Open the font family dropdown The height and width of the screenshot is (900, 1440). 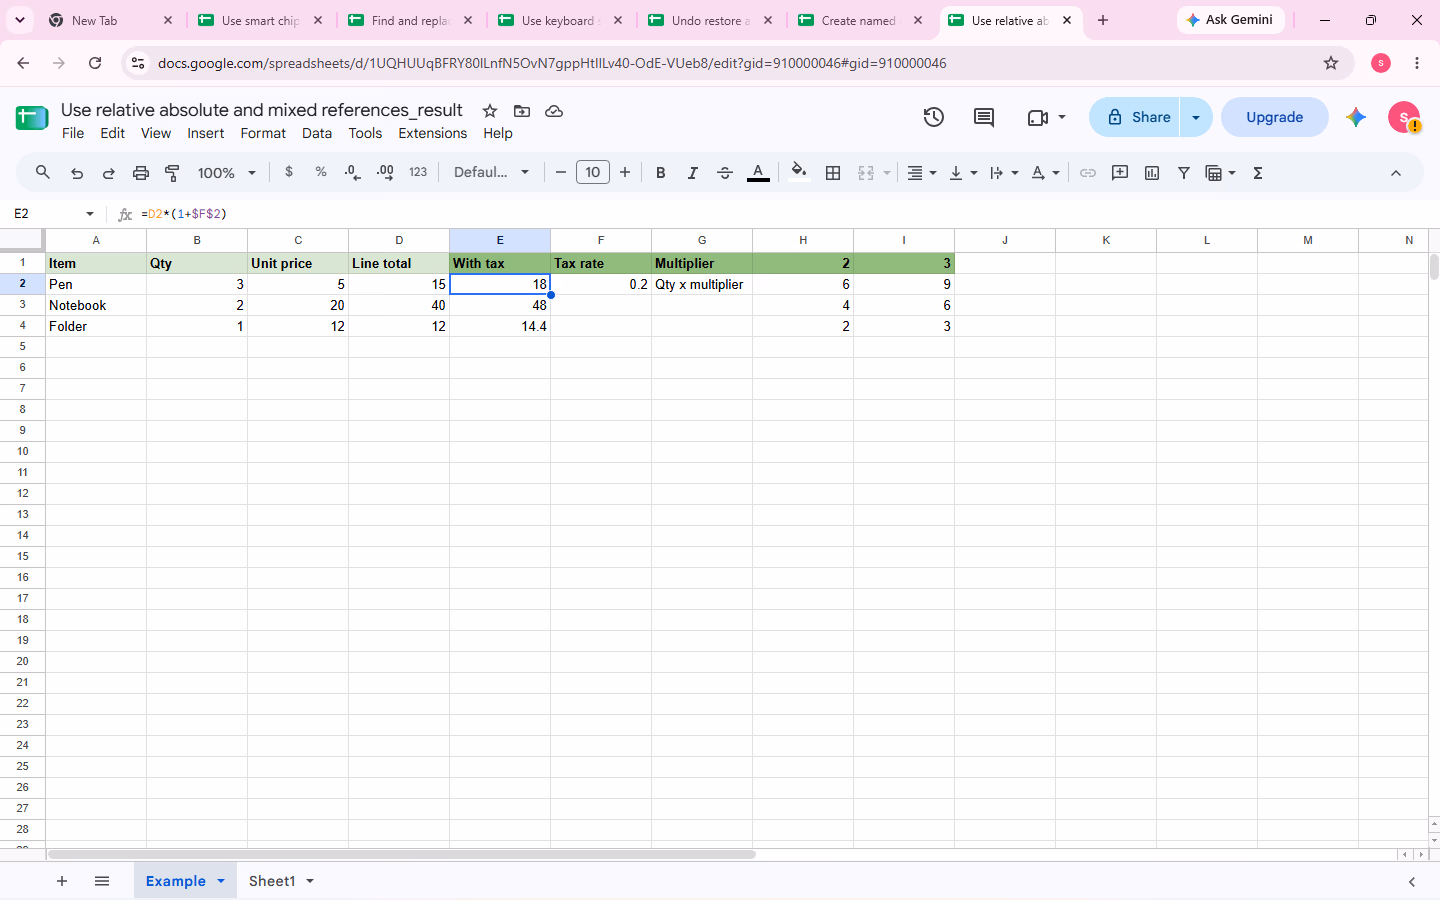coord(491,172)
